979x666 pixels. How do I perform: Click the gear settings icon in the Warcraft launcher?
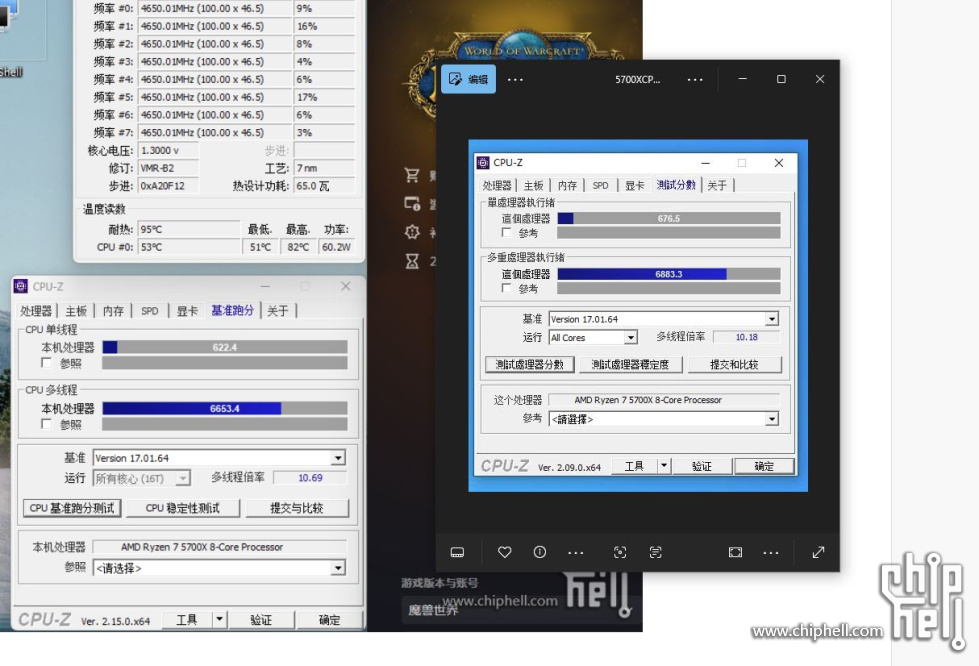[412, 232]
